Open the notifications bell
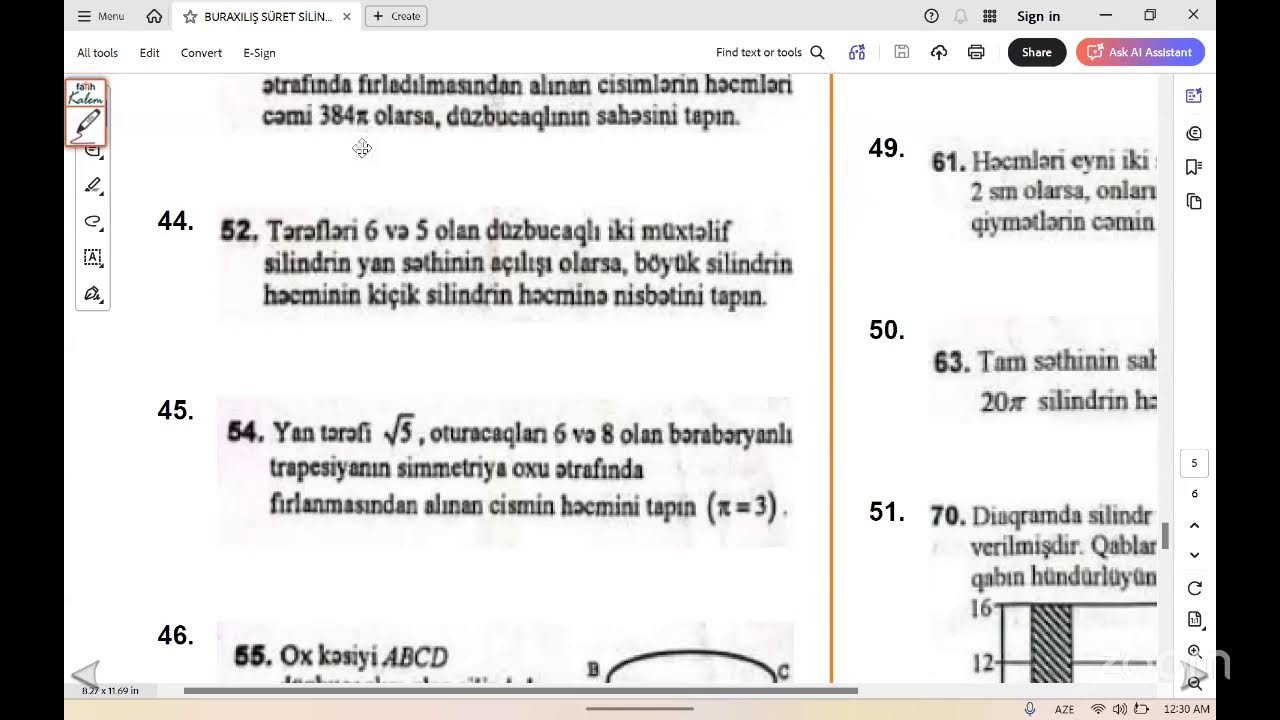The width and height of the screenshot is (1280, 720). (960, 16)
